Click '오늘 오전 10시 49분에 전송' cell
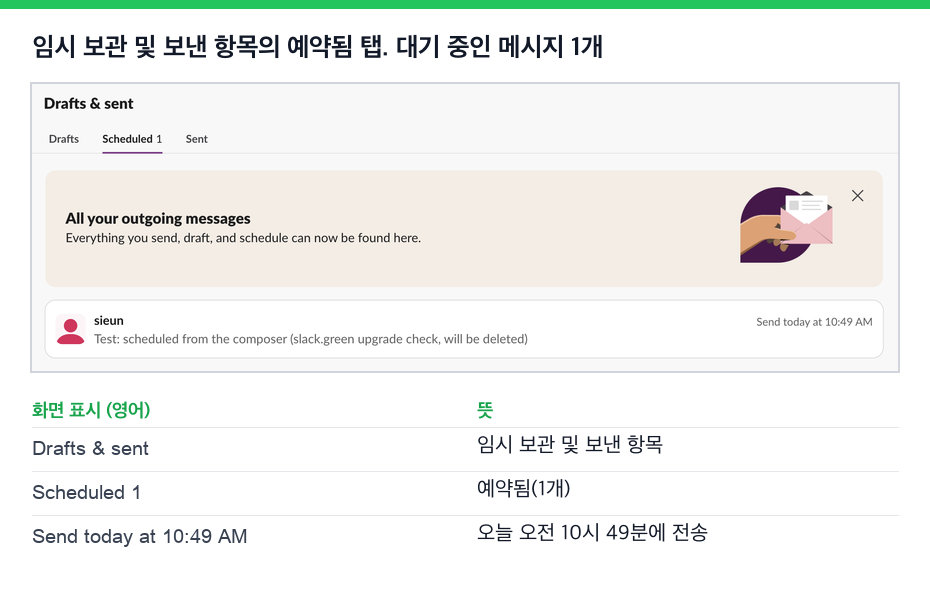This screenshot has width=930, height=597. coord(592,532)
